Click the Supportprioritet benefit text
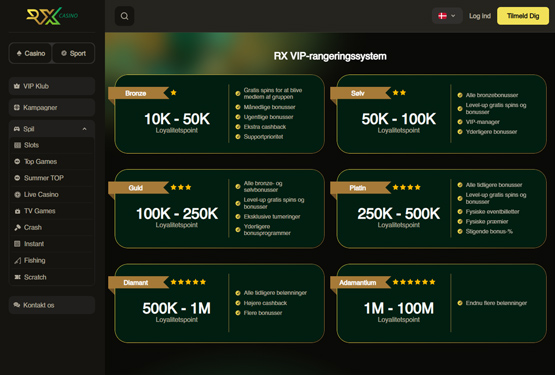 pyautogui.click(x=263, y=137)
